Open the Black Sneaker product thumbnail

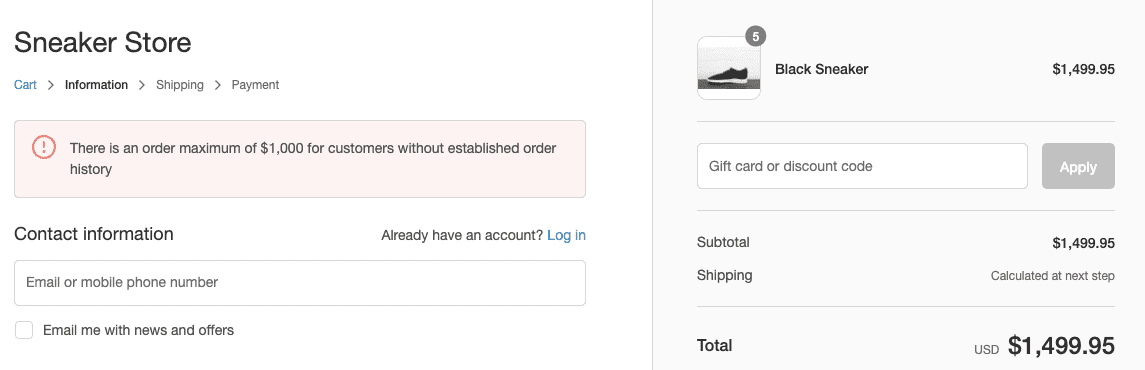[729, 68]
